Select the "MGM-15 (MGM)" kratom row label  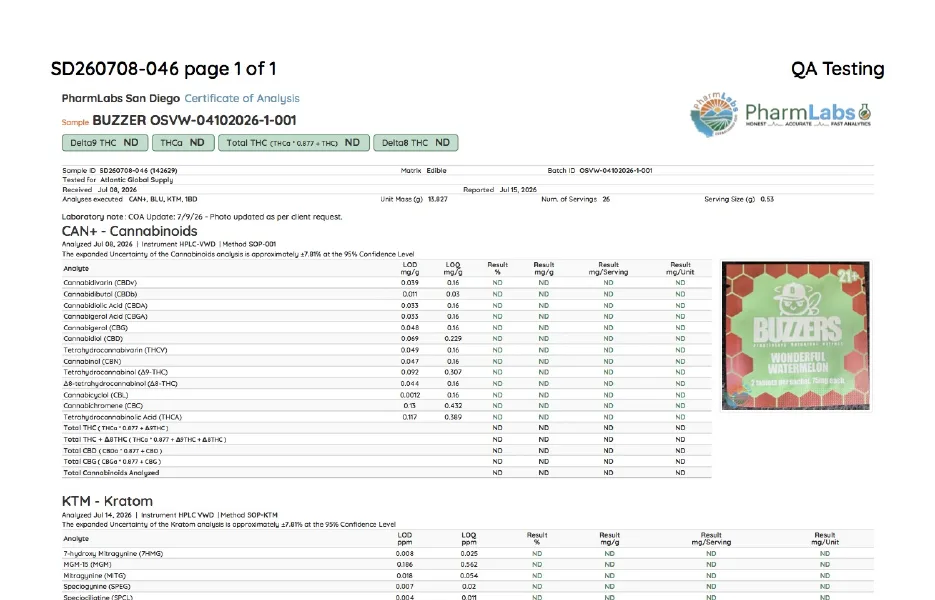tap(87, 564)
